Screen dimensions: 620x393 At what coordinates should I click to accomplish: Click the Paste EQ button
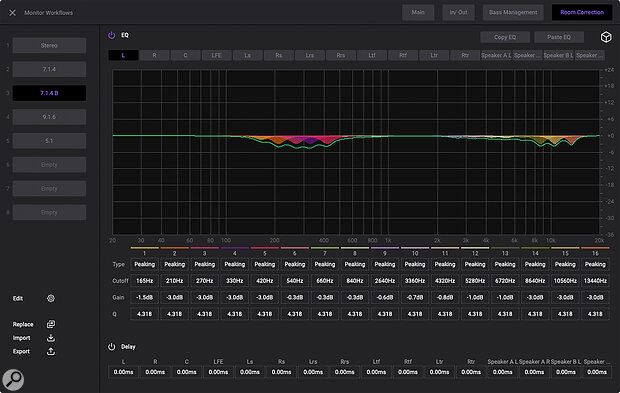(x=559, y=37)
